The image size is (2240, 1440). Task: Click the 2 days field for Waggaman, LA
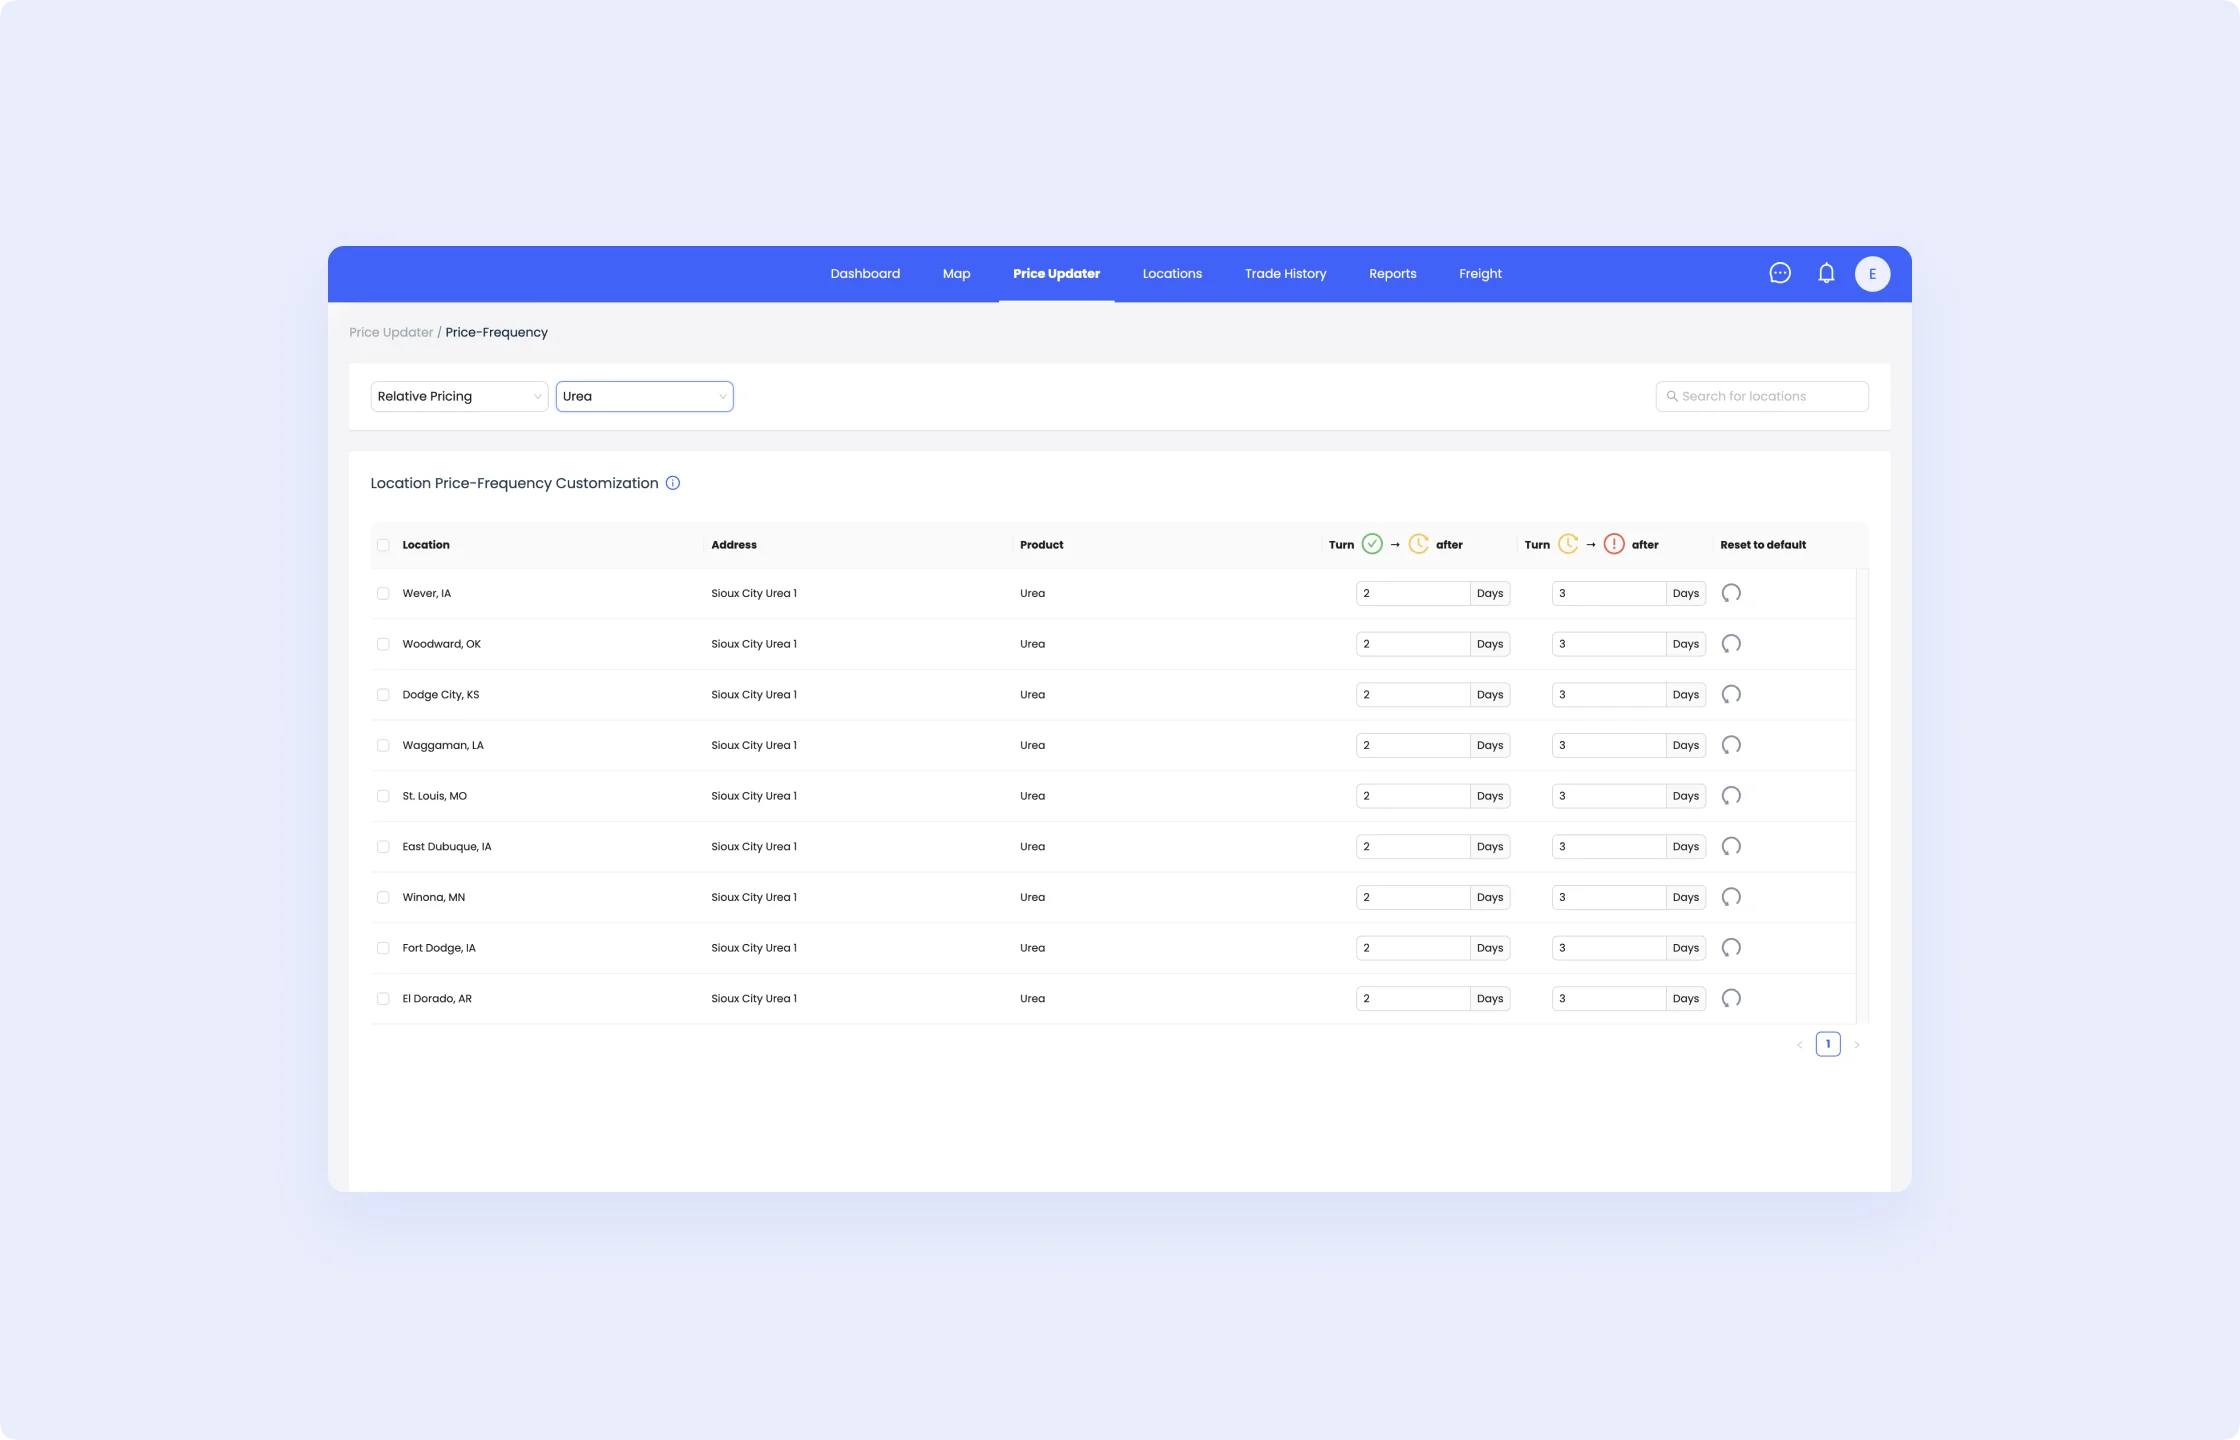[1413, 745]
